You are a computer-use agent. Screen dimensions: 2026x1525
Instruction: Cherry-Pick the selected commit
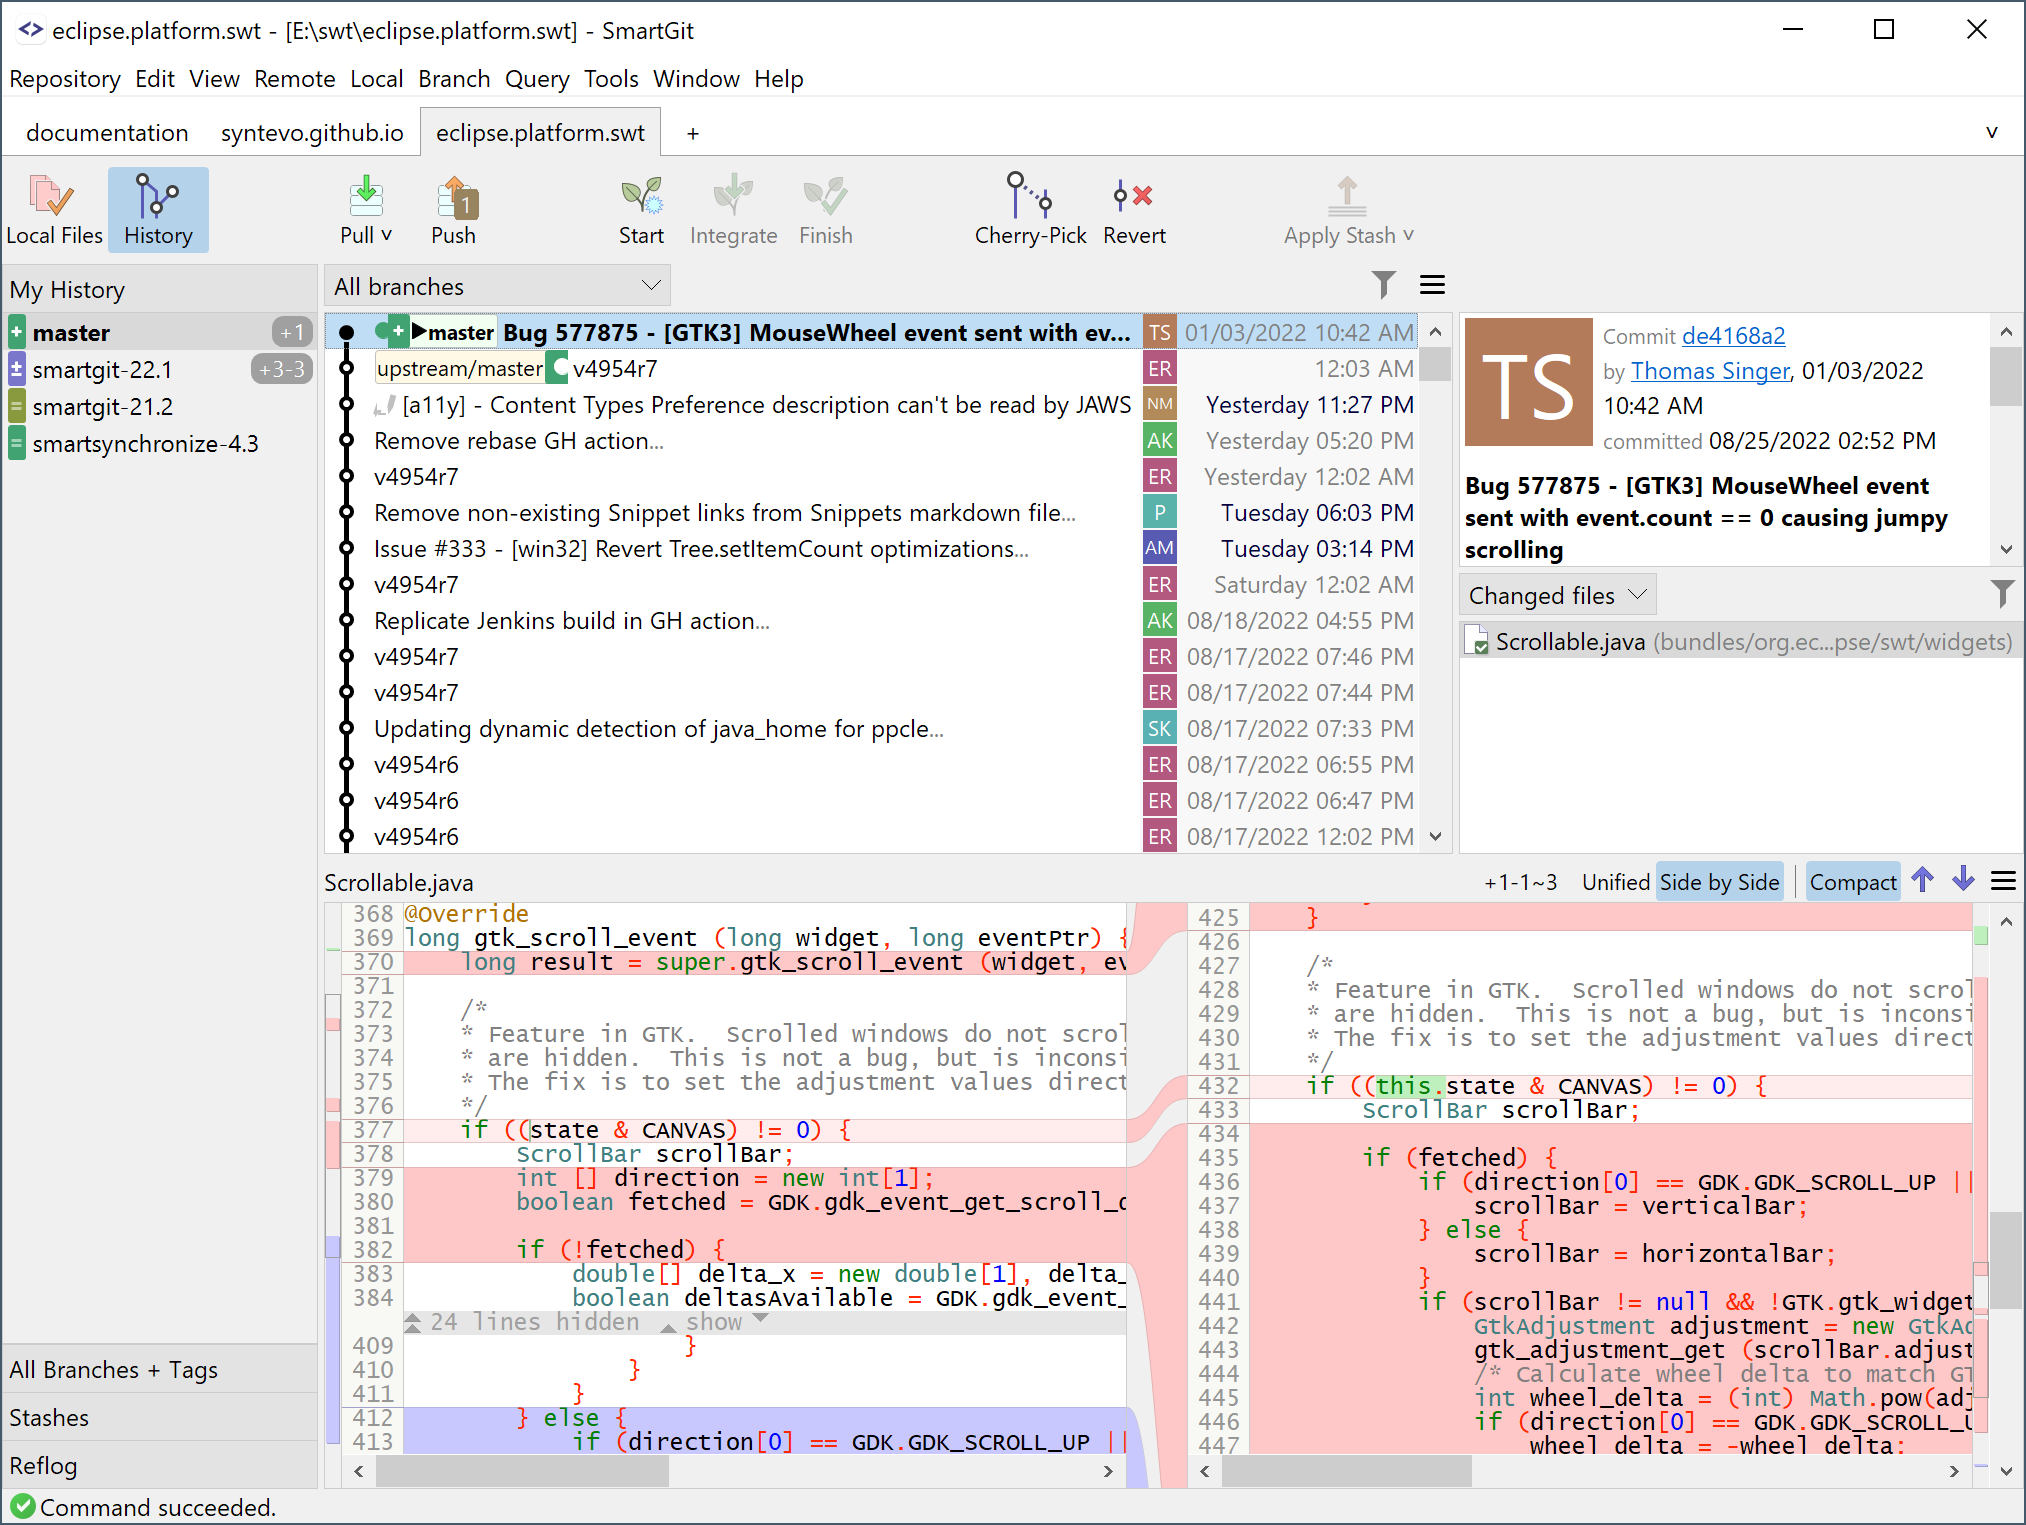[1030, 210]
